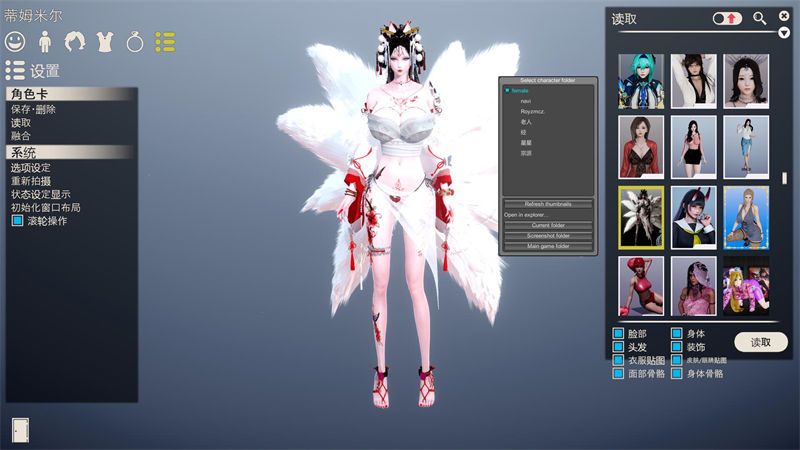
Task: Flip the red arrow sort toggle switch
Action: pyautogui.click(x=726, y=18)
